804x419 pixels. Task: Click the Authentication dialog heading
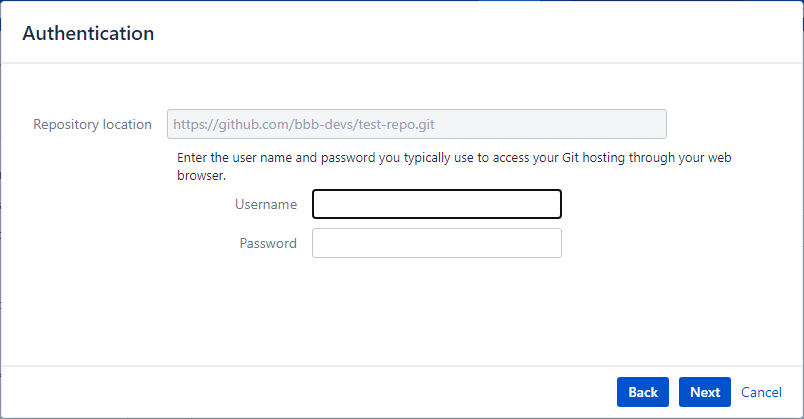pyautogui.click(x=88, y=33)
